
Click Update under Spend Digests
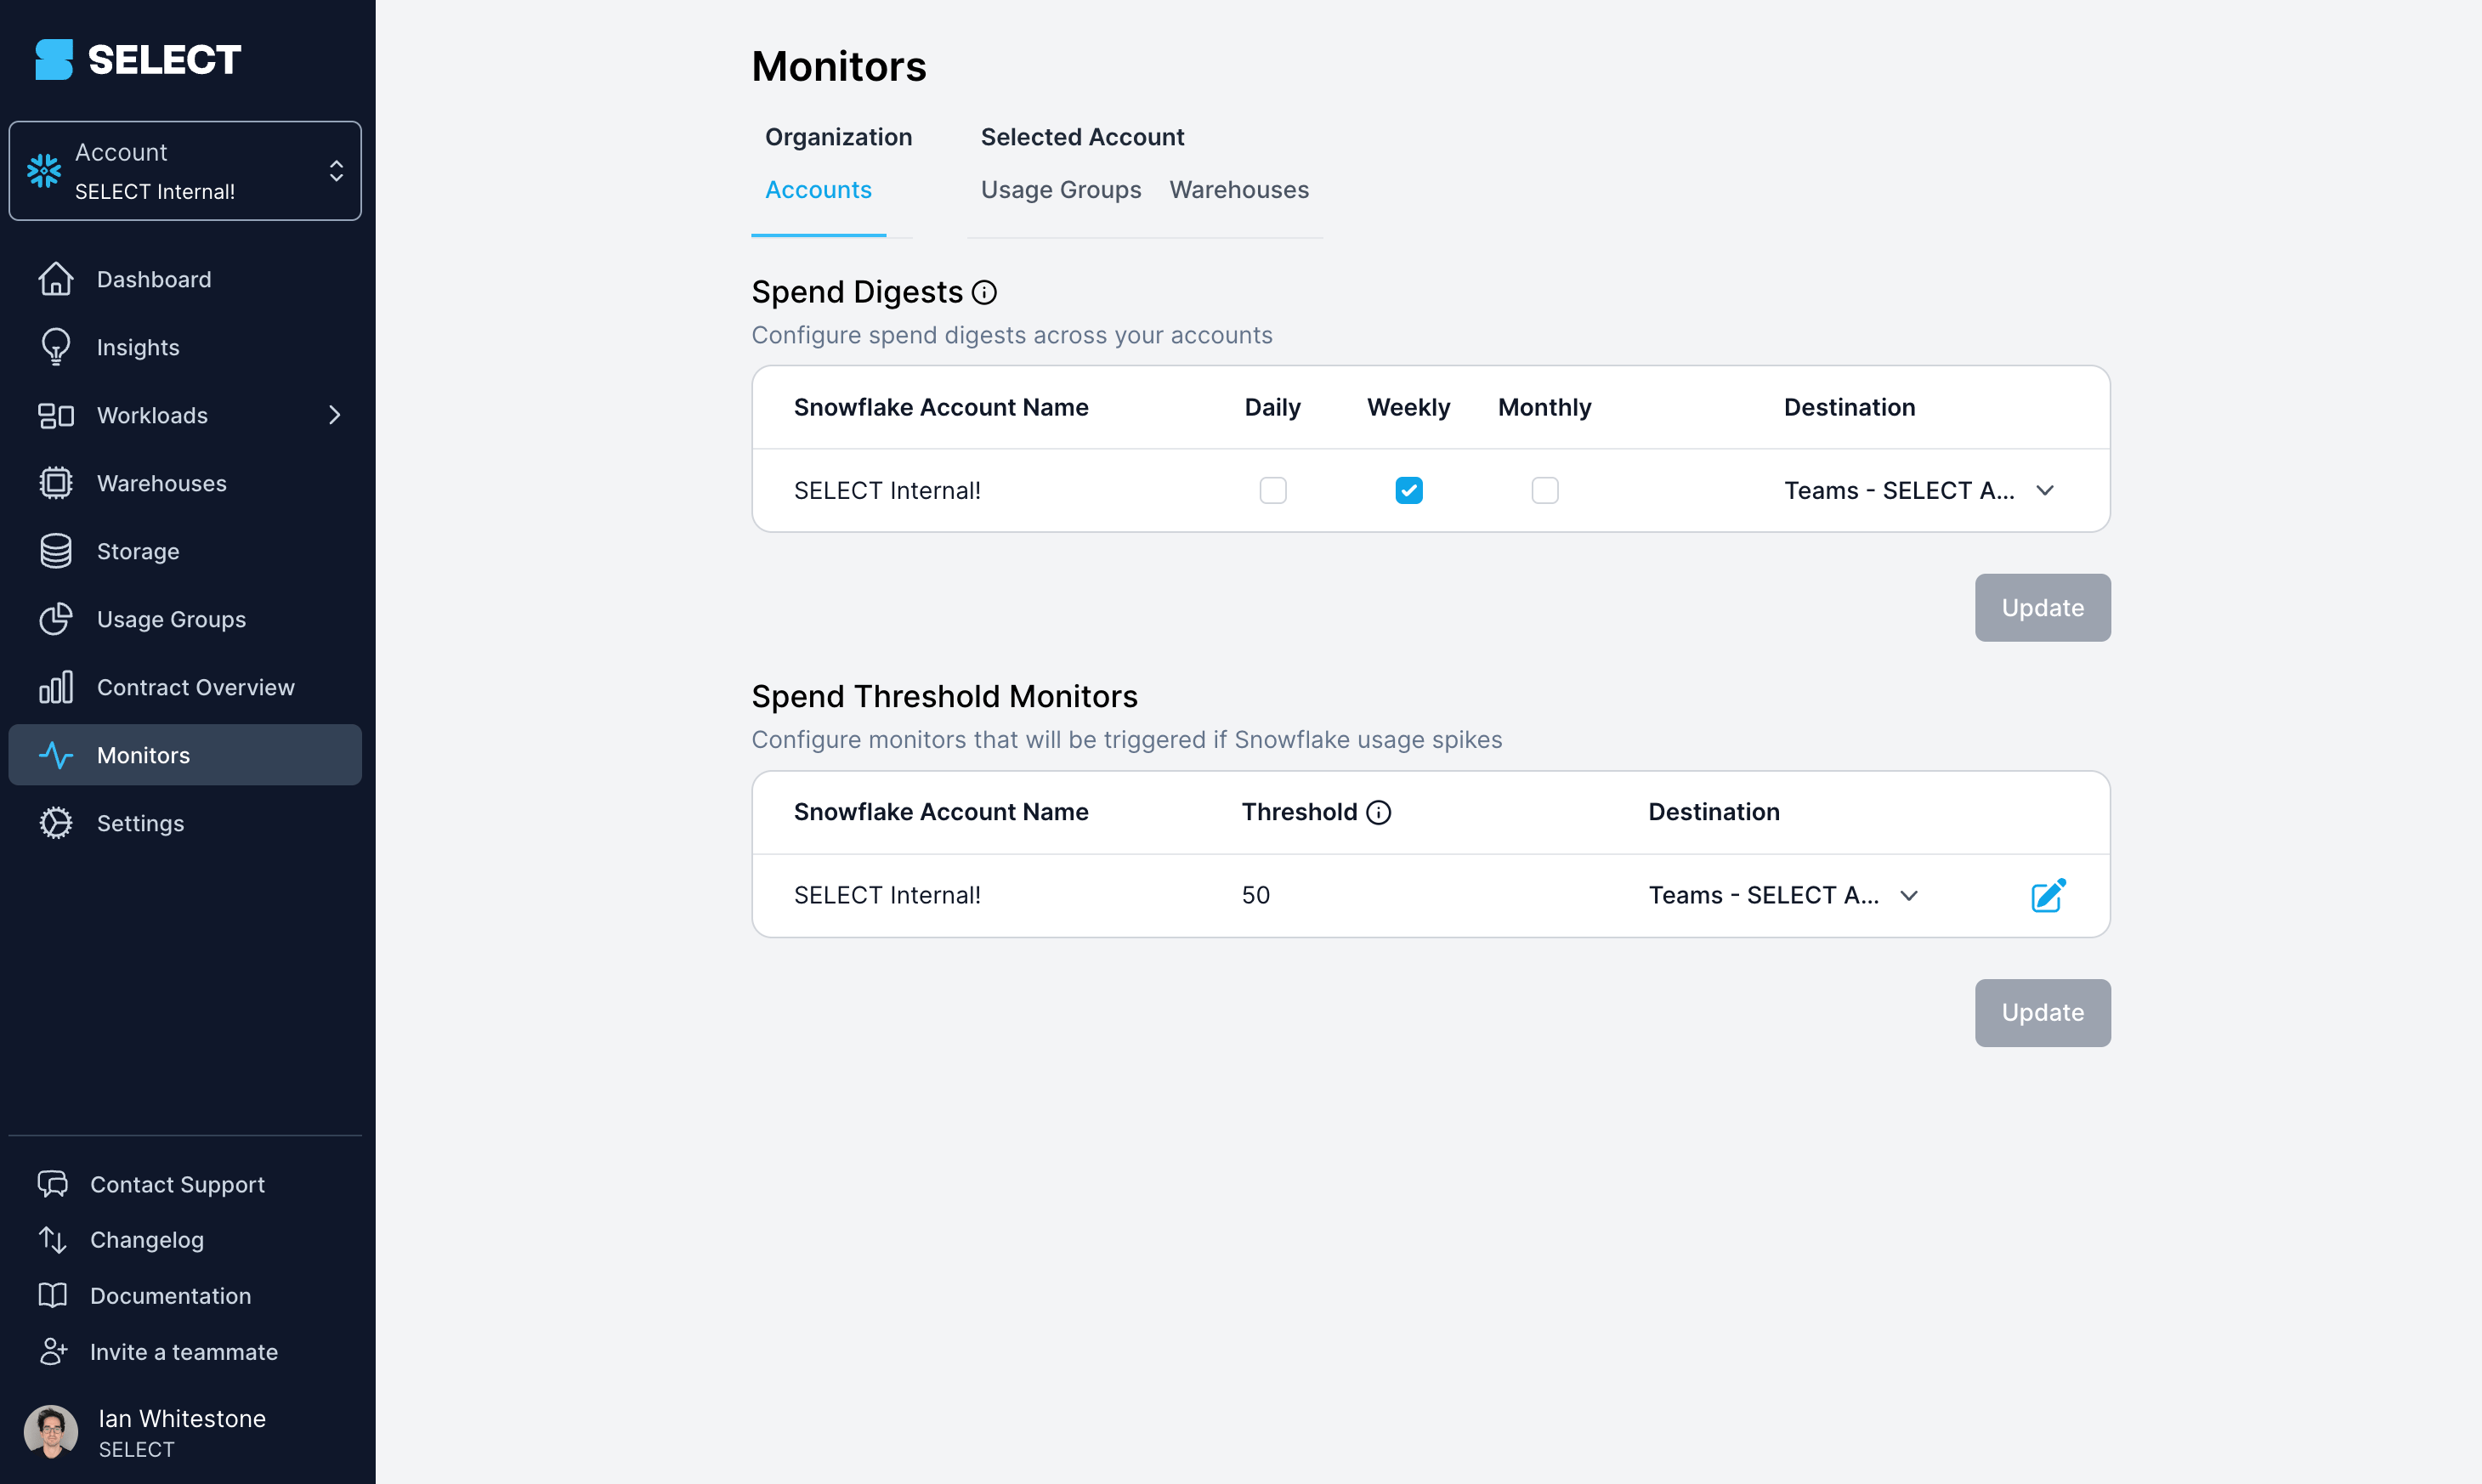click(x=2042, y=608)
